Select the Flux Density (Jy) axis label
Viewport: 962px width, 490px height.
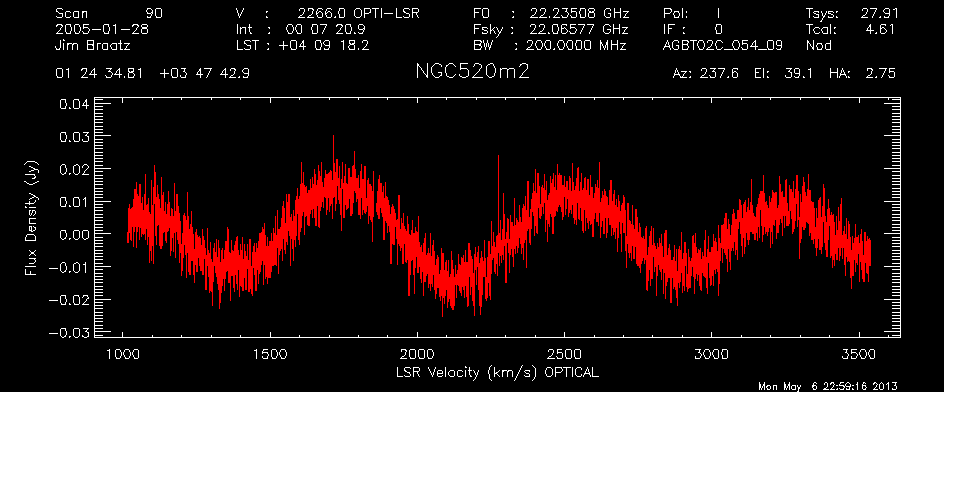coord(31,218)
